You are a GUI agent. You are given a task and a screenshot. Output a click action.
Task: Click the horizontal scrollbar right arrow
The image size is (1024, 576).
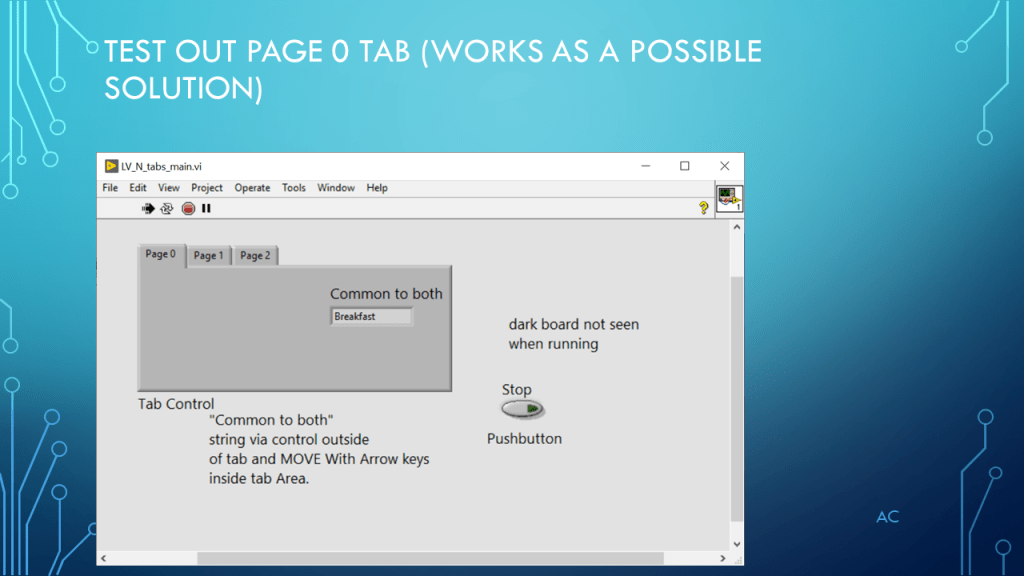pyautogui.click(x=723, y=557)
